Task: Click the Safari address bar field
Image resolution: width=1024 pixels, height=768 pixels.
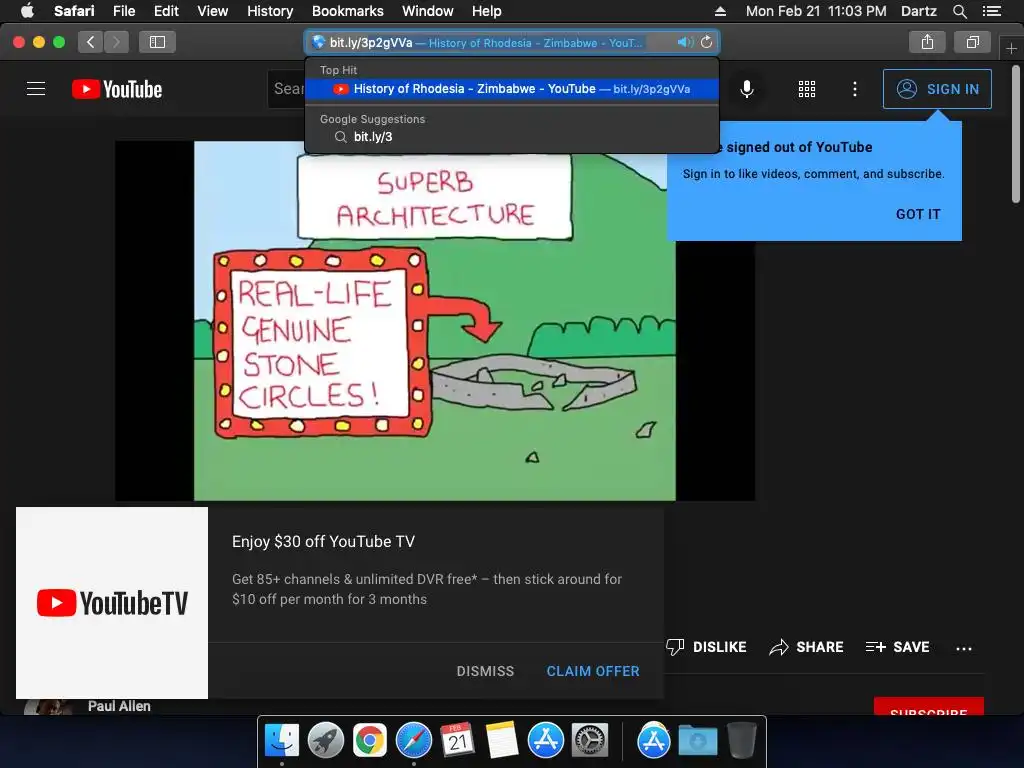Action: pyautogui.click(x=512, y=42)
